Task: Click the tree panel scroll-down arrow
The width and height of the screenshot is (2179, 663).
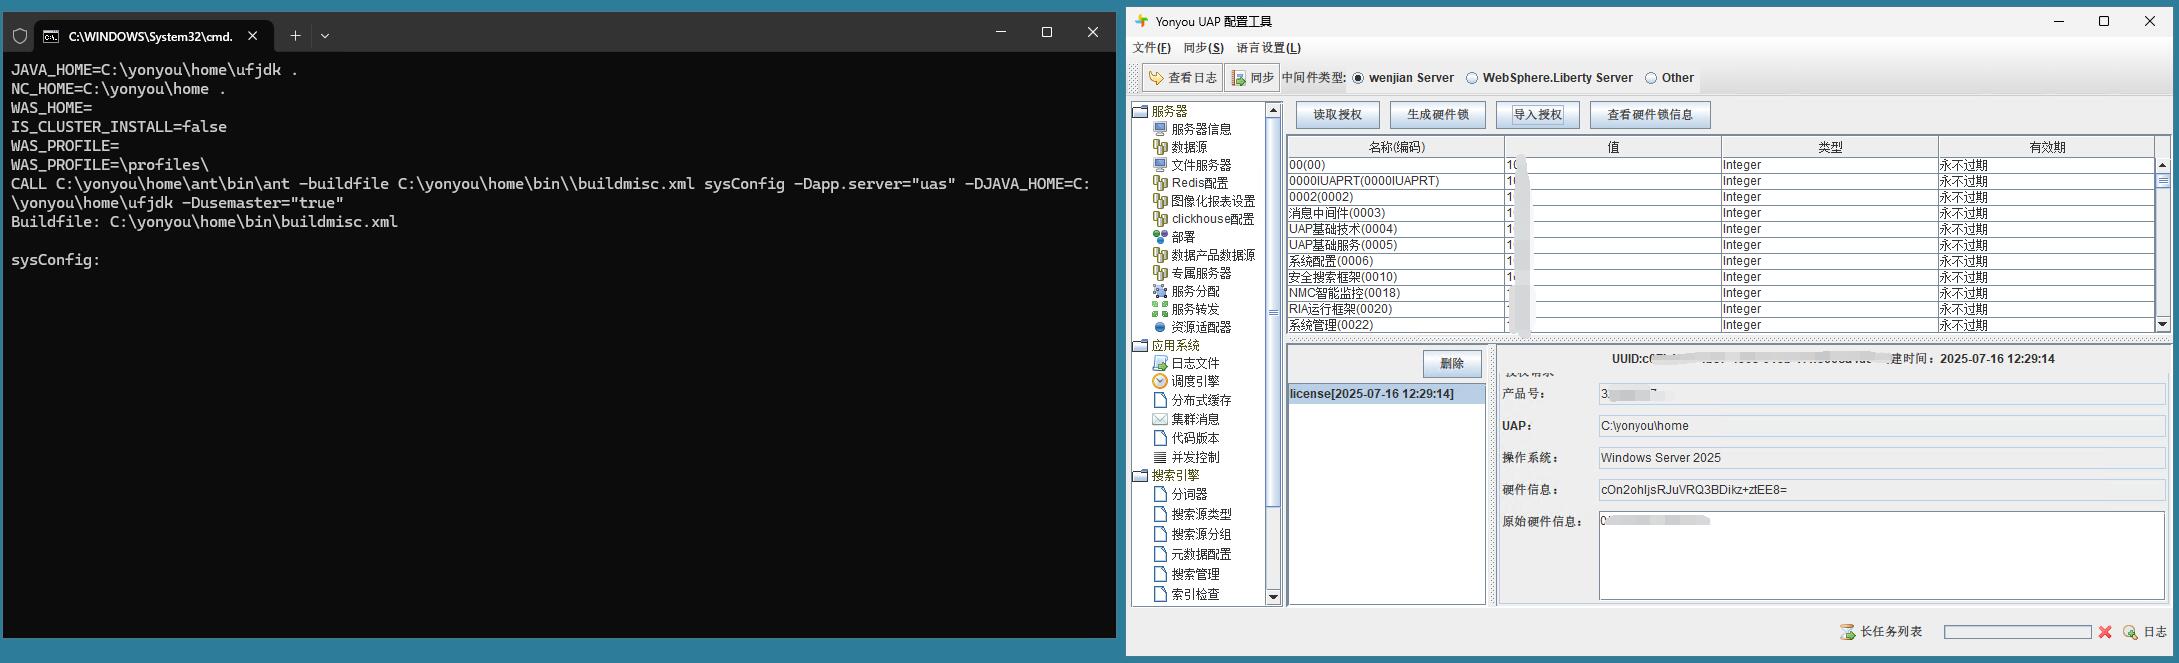Action: (1273, 597)
